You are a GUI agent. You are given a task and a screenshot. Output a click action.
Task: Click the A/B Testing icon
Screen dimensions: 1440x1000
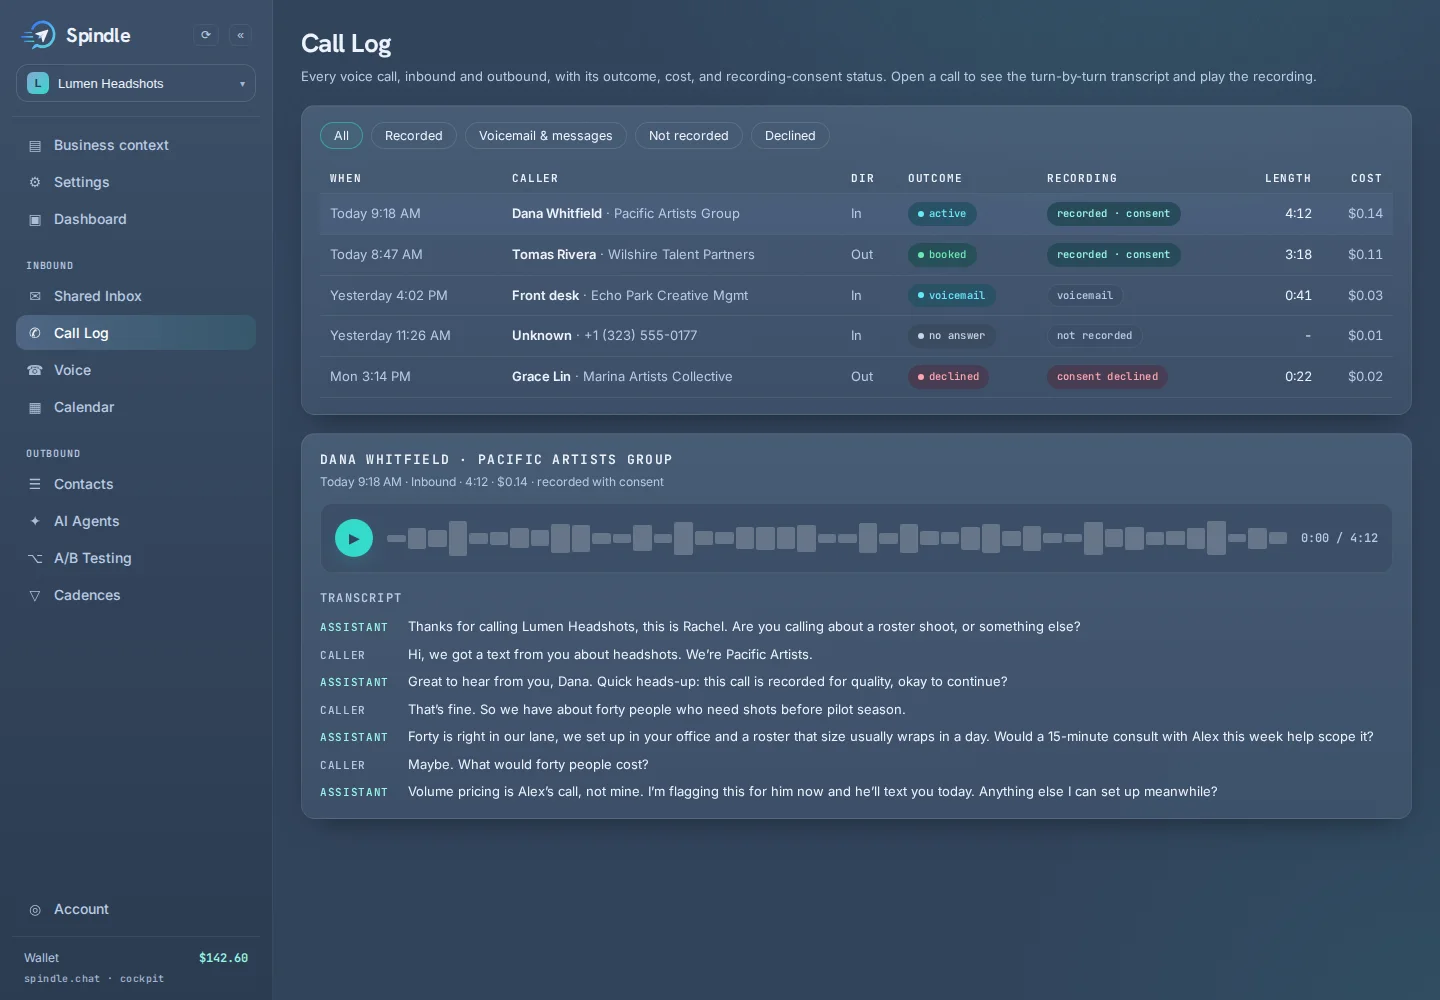pos(35,559)
